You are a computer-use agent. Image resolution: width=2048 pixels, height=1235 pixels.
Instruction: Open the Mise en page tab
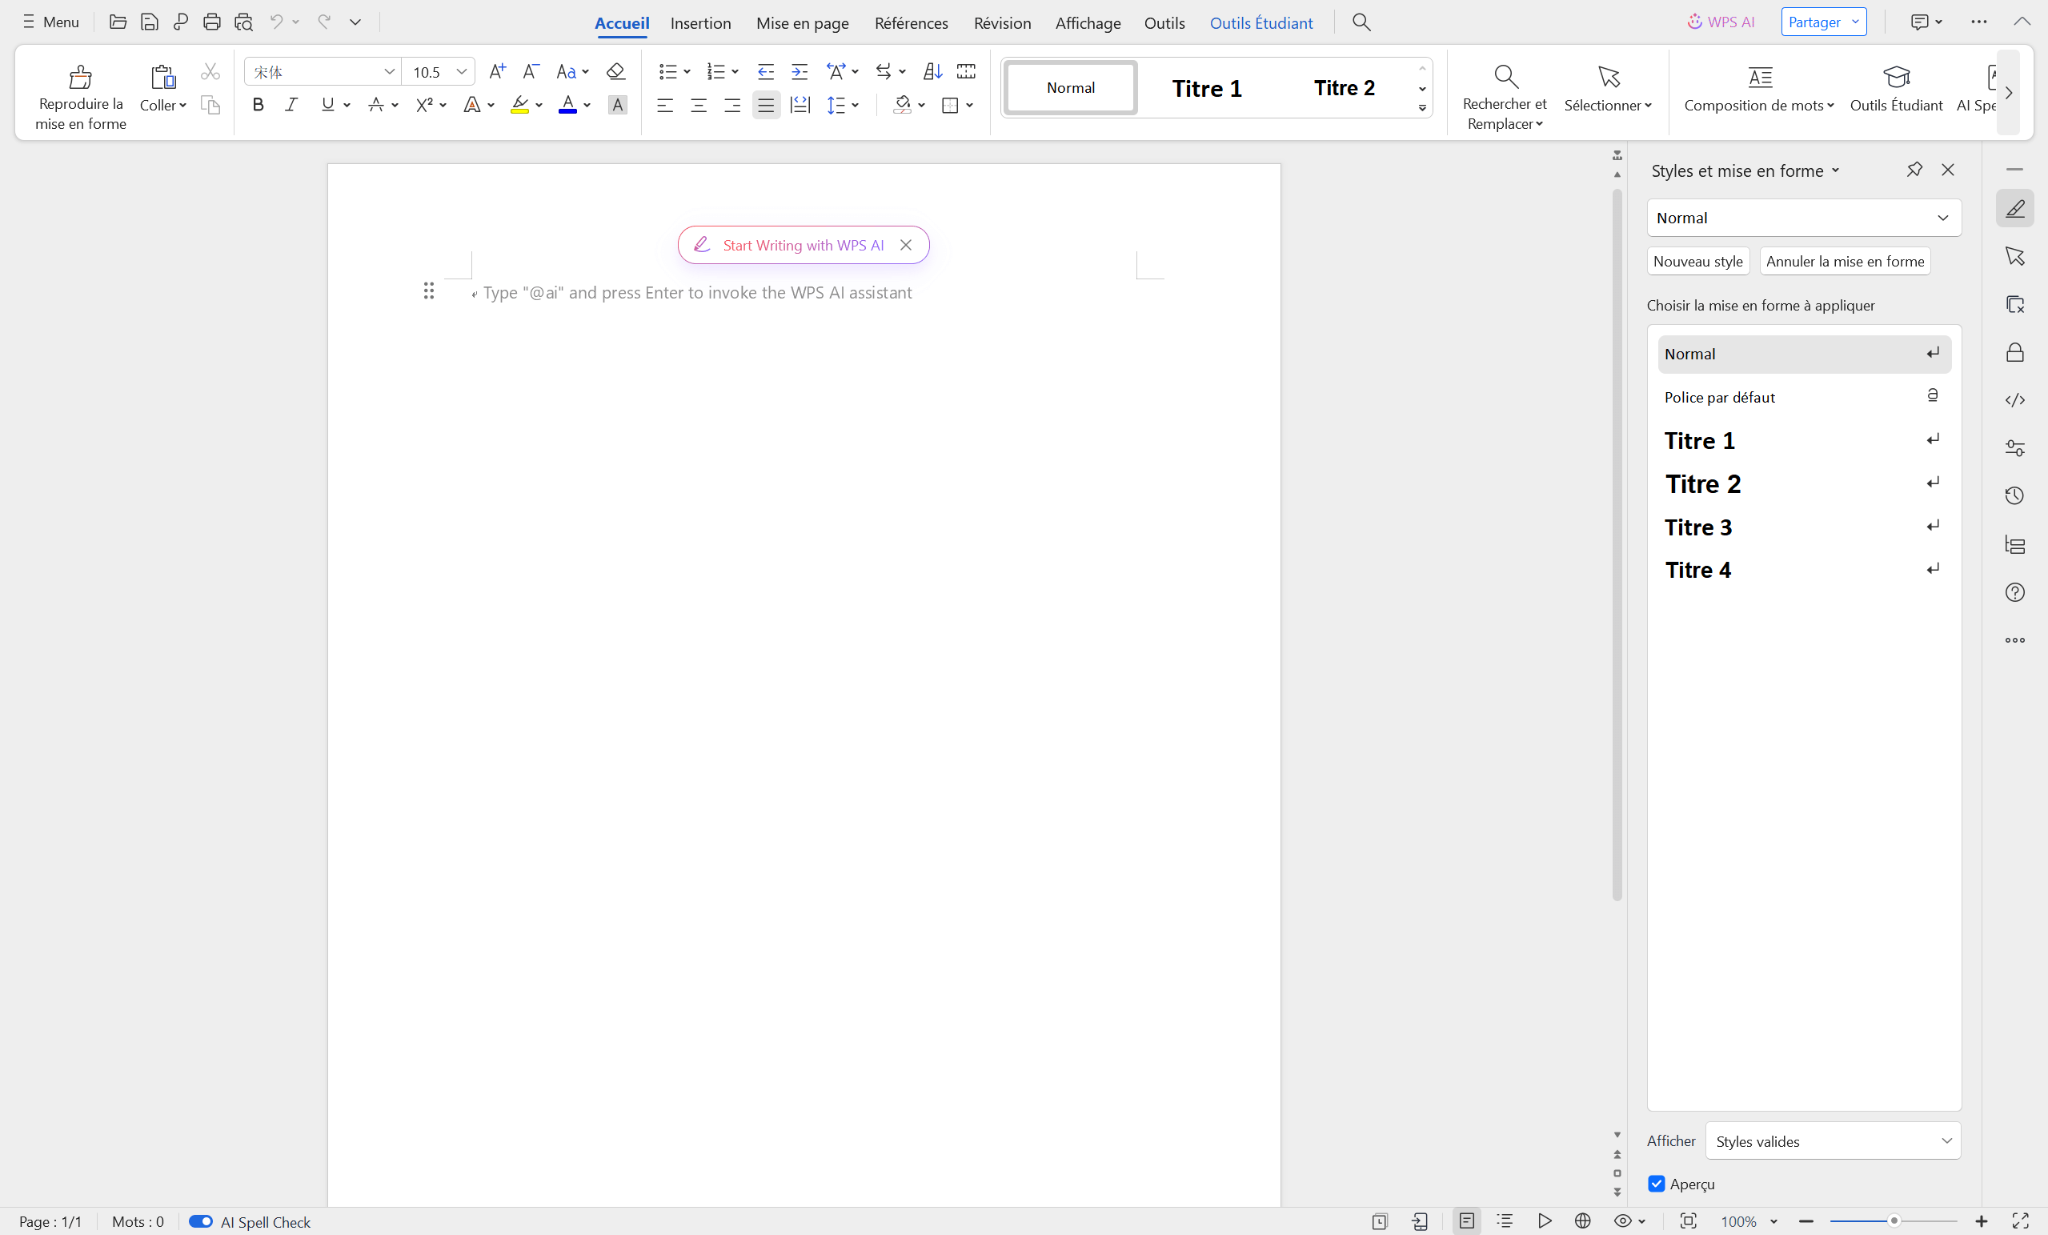(802, 23)
